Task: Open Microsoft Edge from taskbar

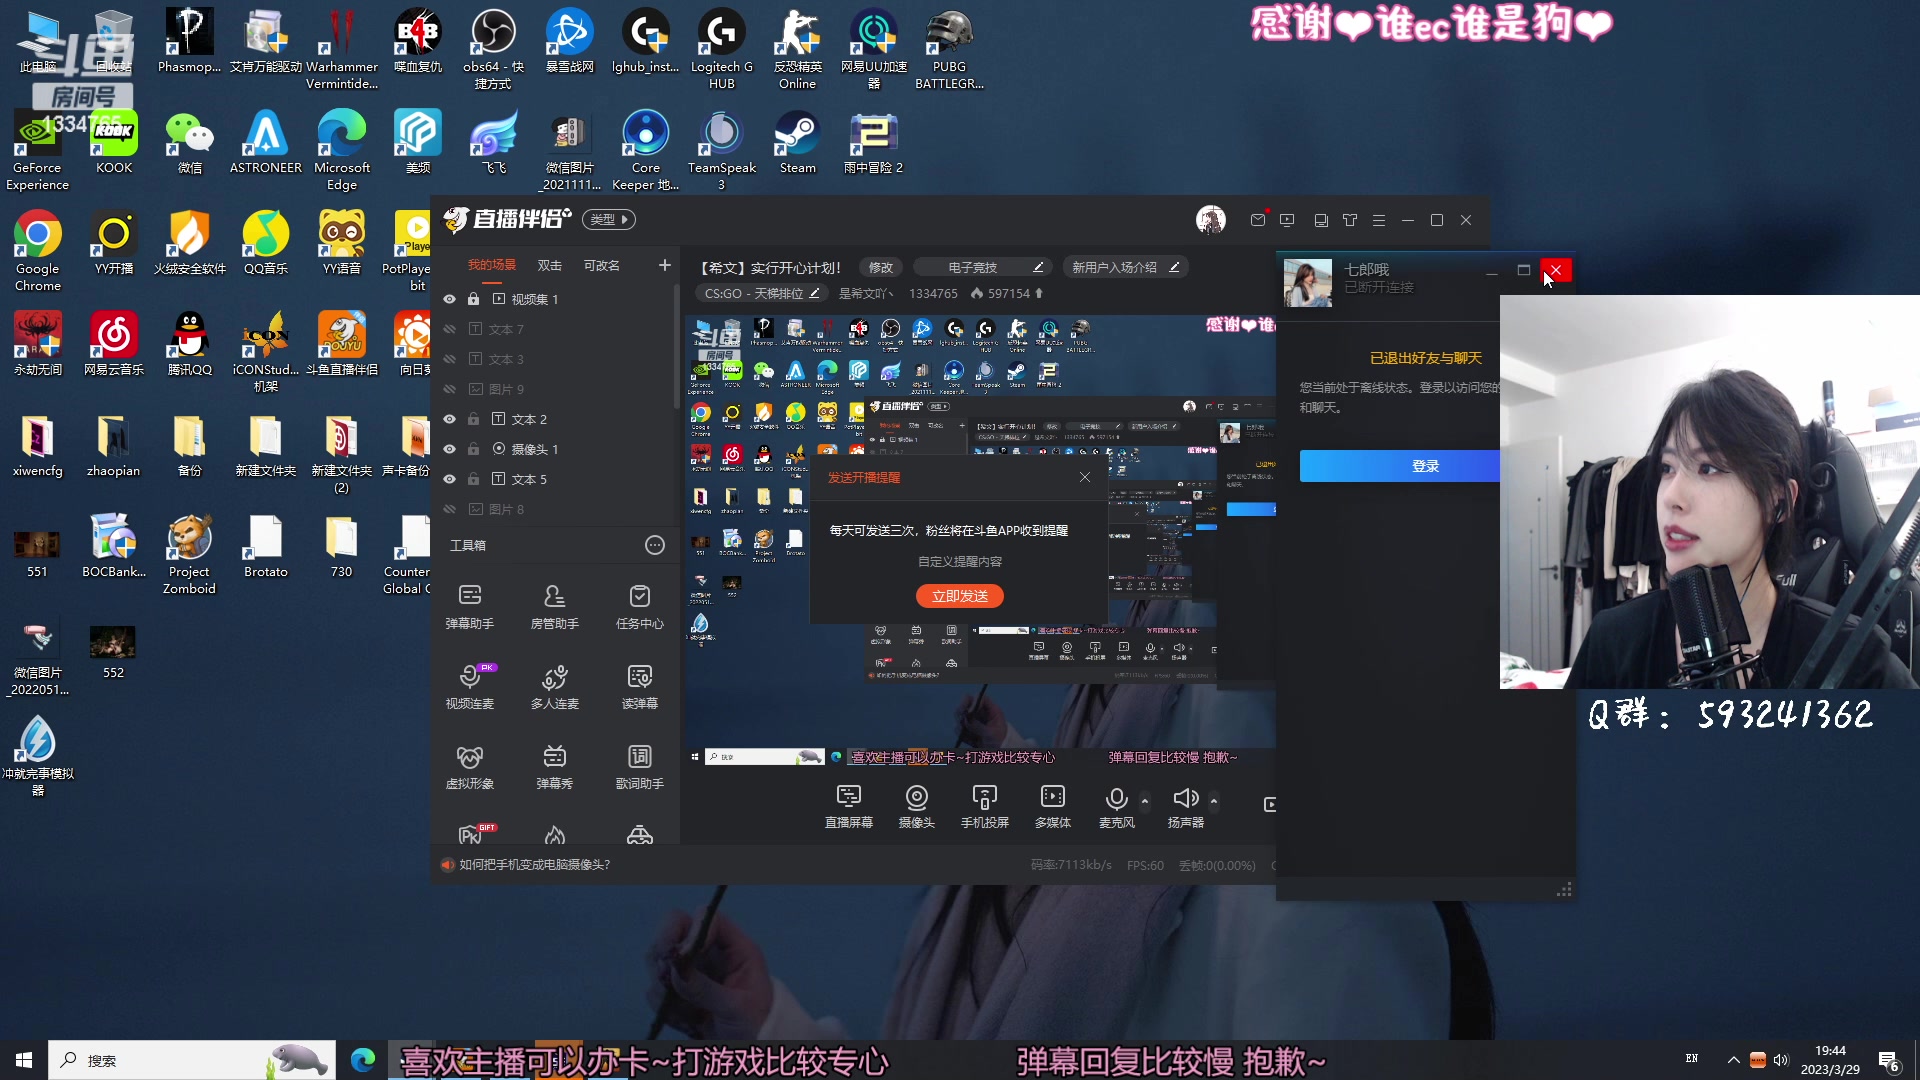Action: 362,1060
